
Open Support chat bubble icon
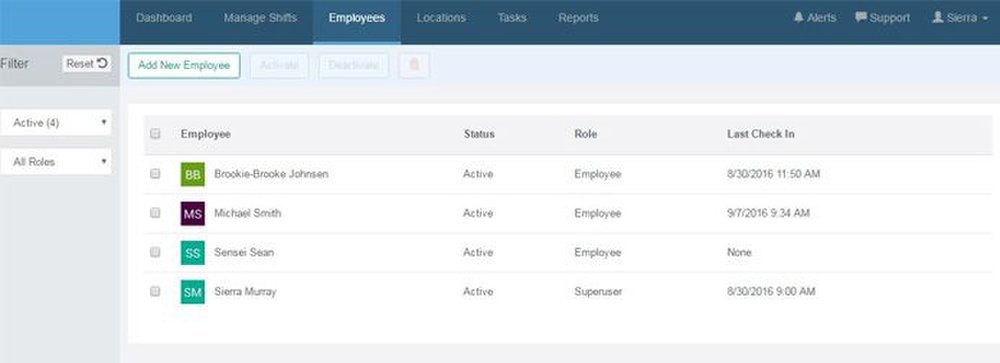pyautogui.click(x=860, y=17)
